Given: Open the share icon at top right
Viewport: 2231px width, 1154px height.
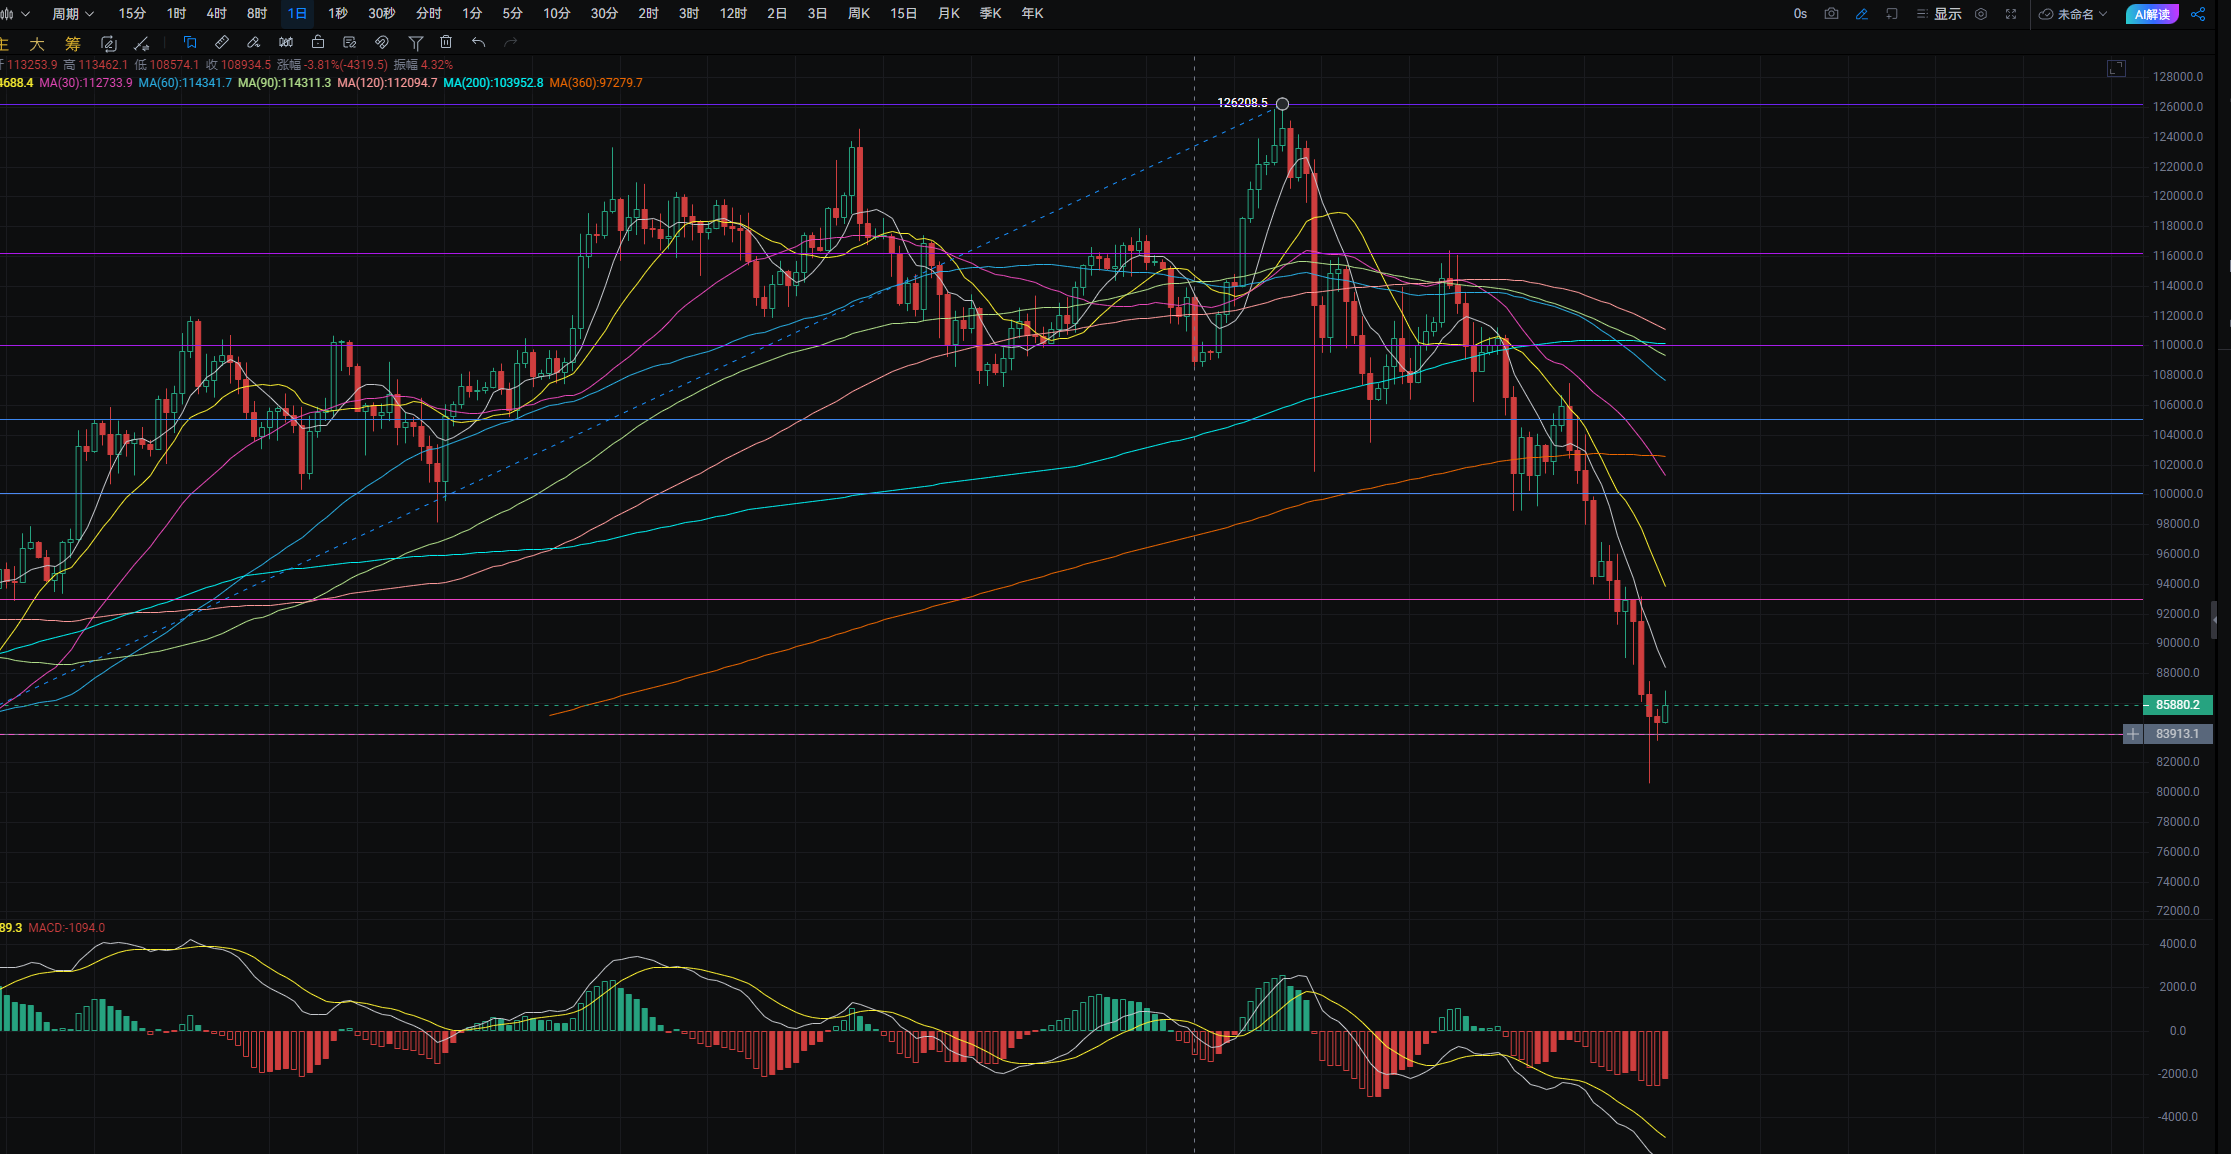Looking at the screenshot, I should point(2198,14).
